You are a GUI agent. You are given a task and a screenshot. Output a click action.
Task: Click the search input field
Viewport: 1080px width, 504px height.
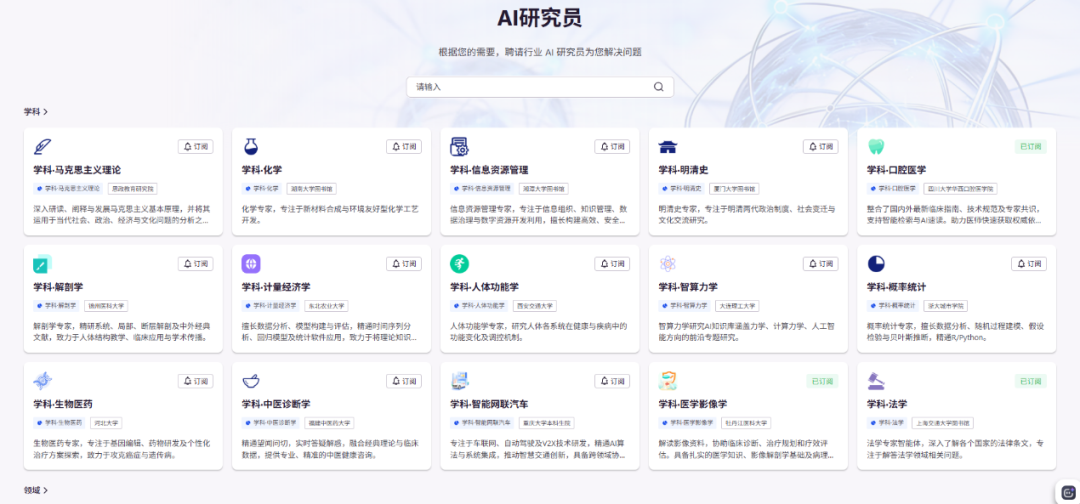point(530,87)
